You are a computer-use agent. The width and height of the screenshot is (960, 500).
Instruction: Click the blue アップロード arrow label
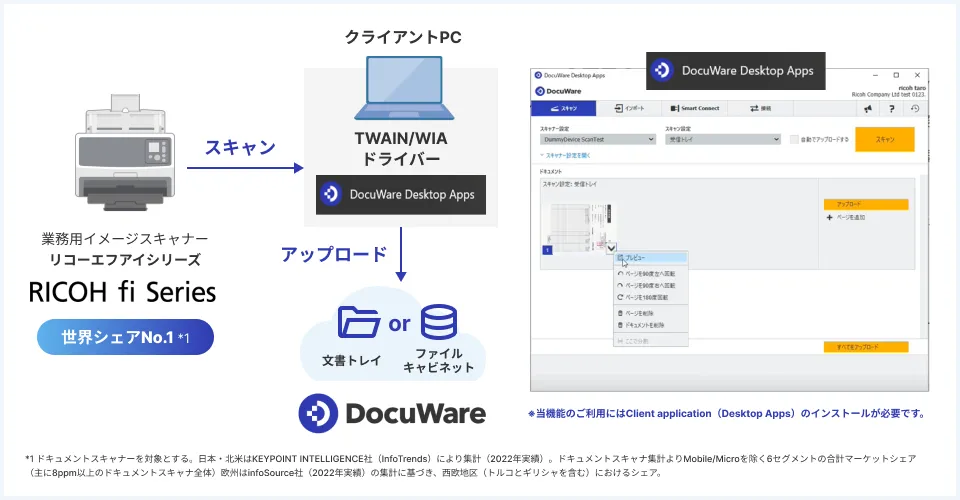coord(334,255)
